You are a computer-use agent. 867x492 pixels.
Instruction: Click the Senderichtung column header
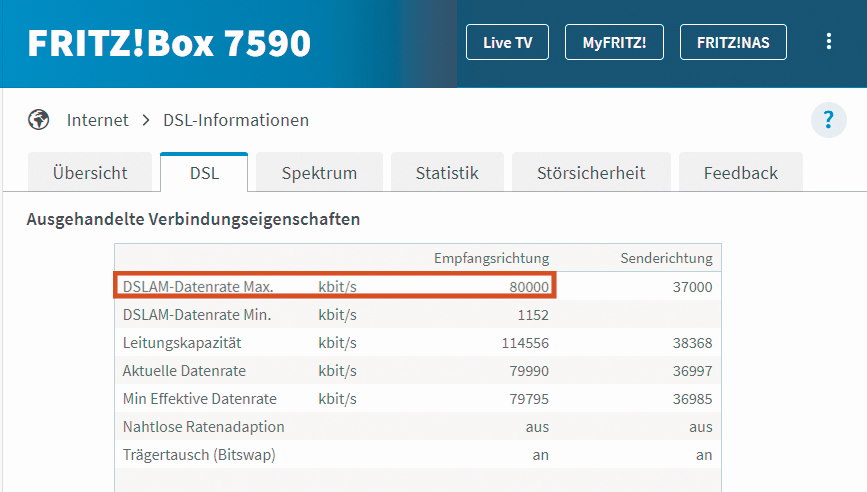coord(666,258)
